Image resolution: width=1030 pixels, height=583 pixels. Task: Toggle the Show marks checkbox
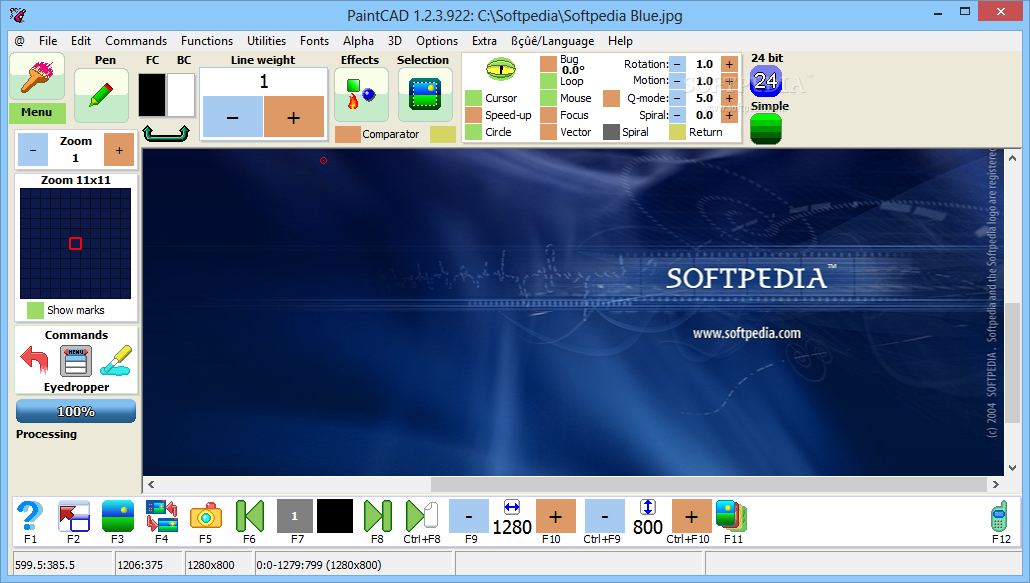point(35,310)
